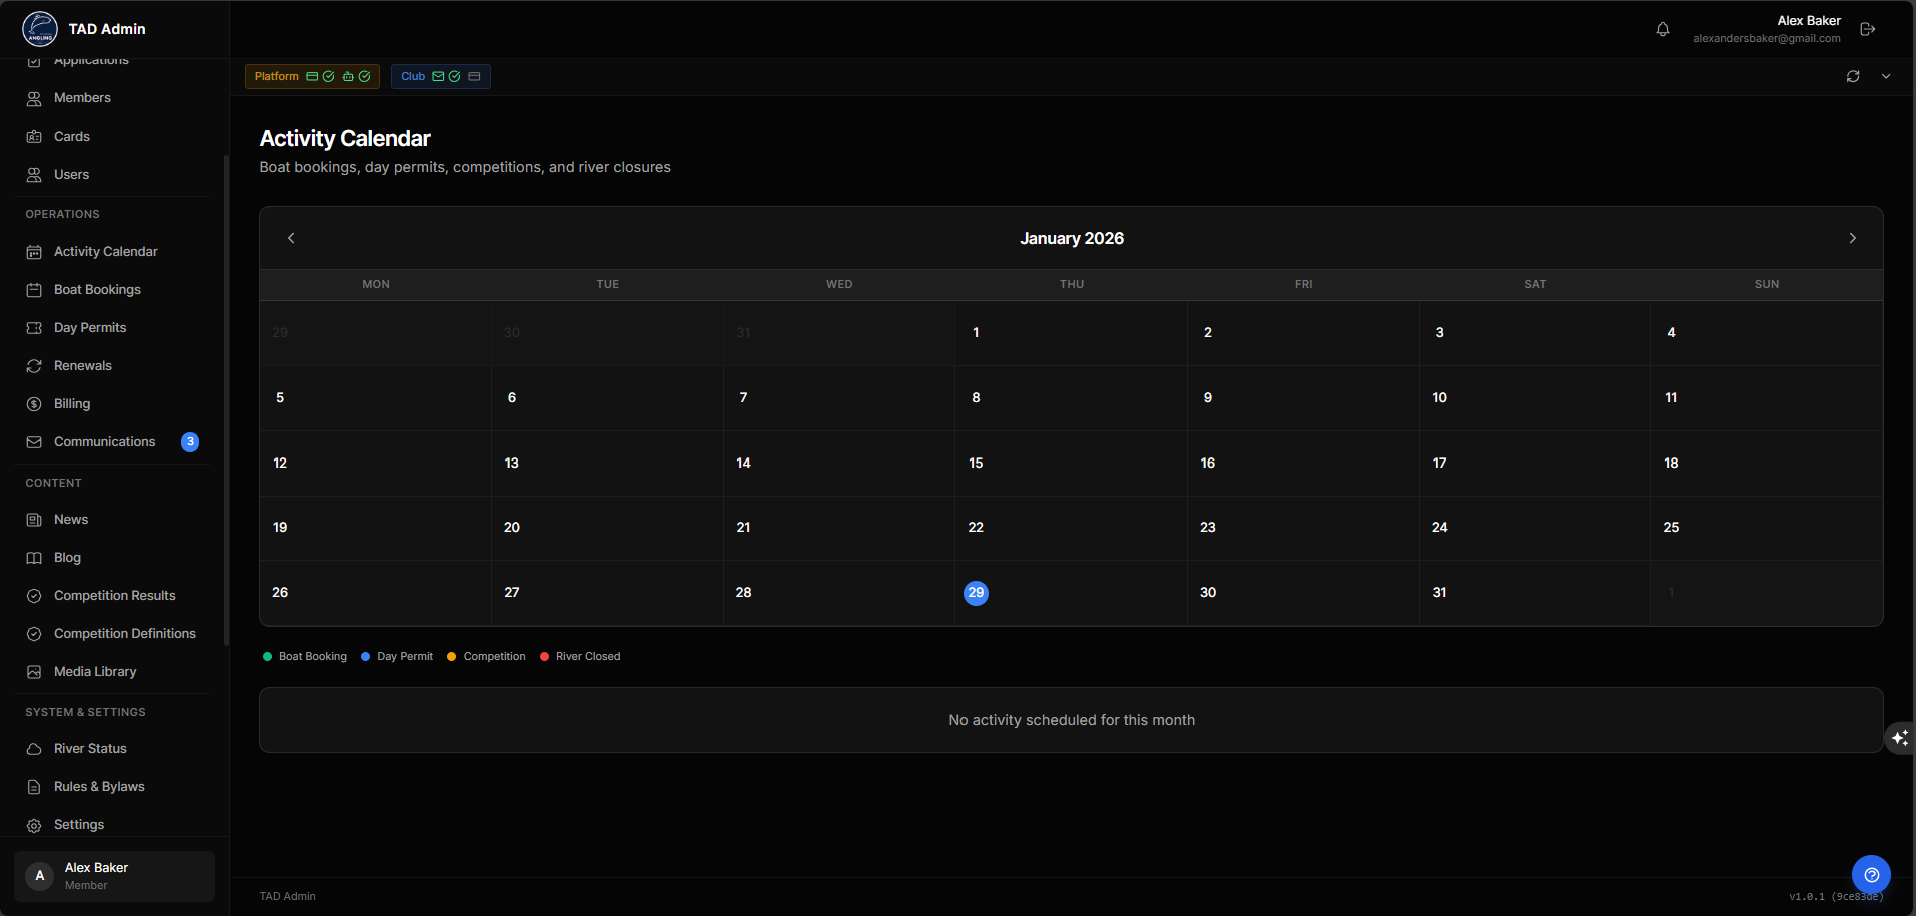This screenshot has width=1916, height=916.
Task: Click the green Boat Booking legend dot
Action: coord(267,657)
